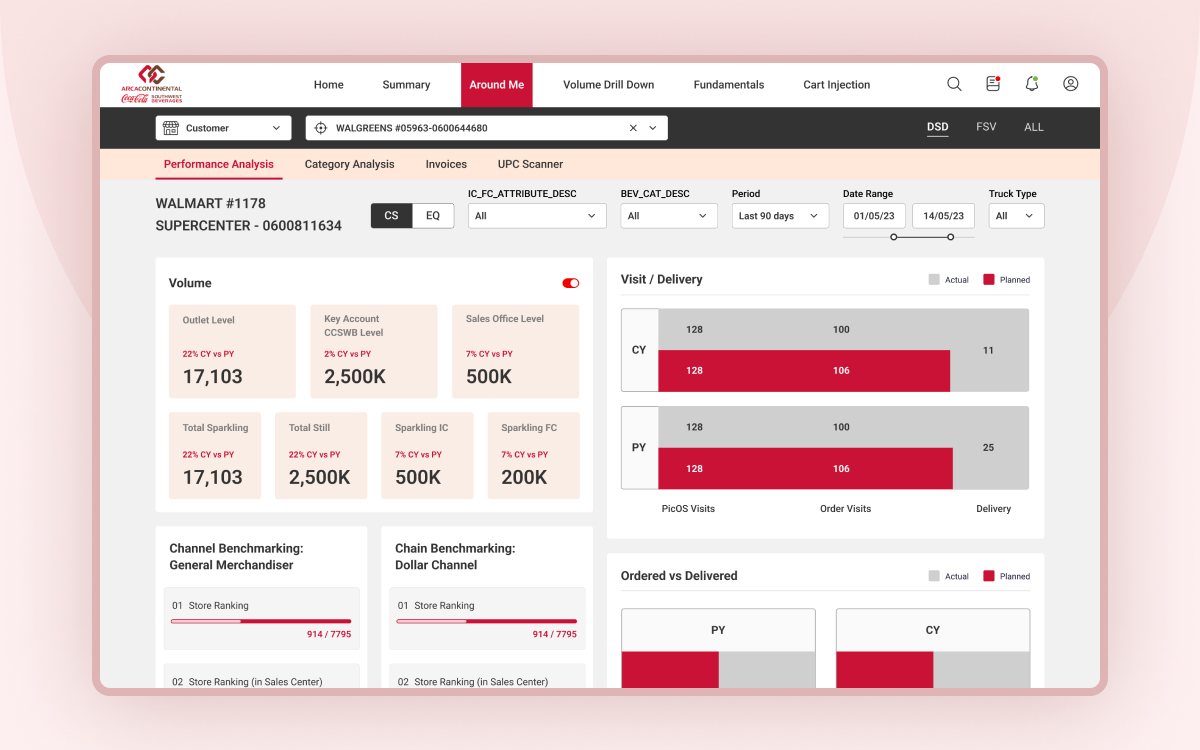Click the date range slider right handle
Screen dimensions: 1200x750
(x=950, y=237)
